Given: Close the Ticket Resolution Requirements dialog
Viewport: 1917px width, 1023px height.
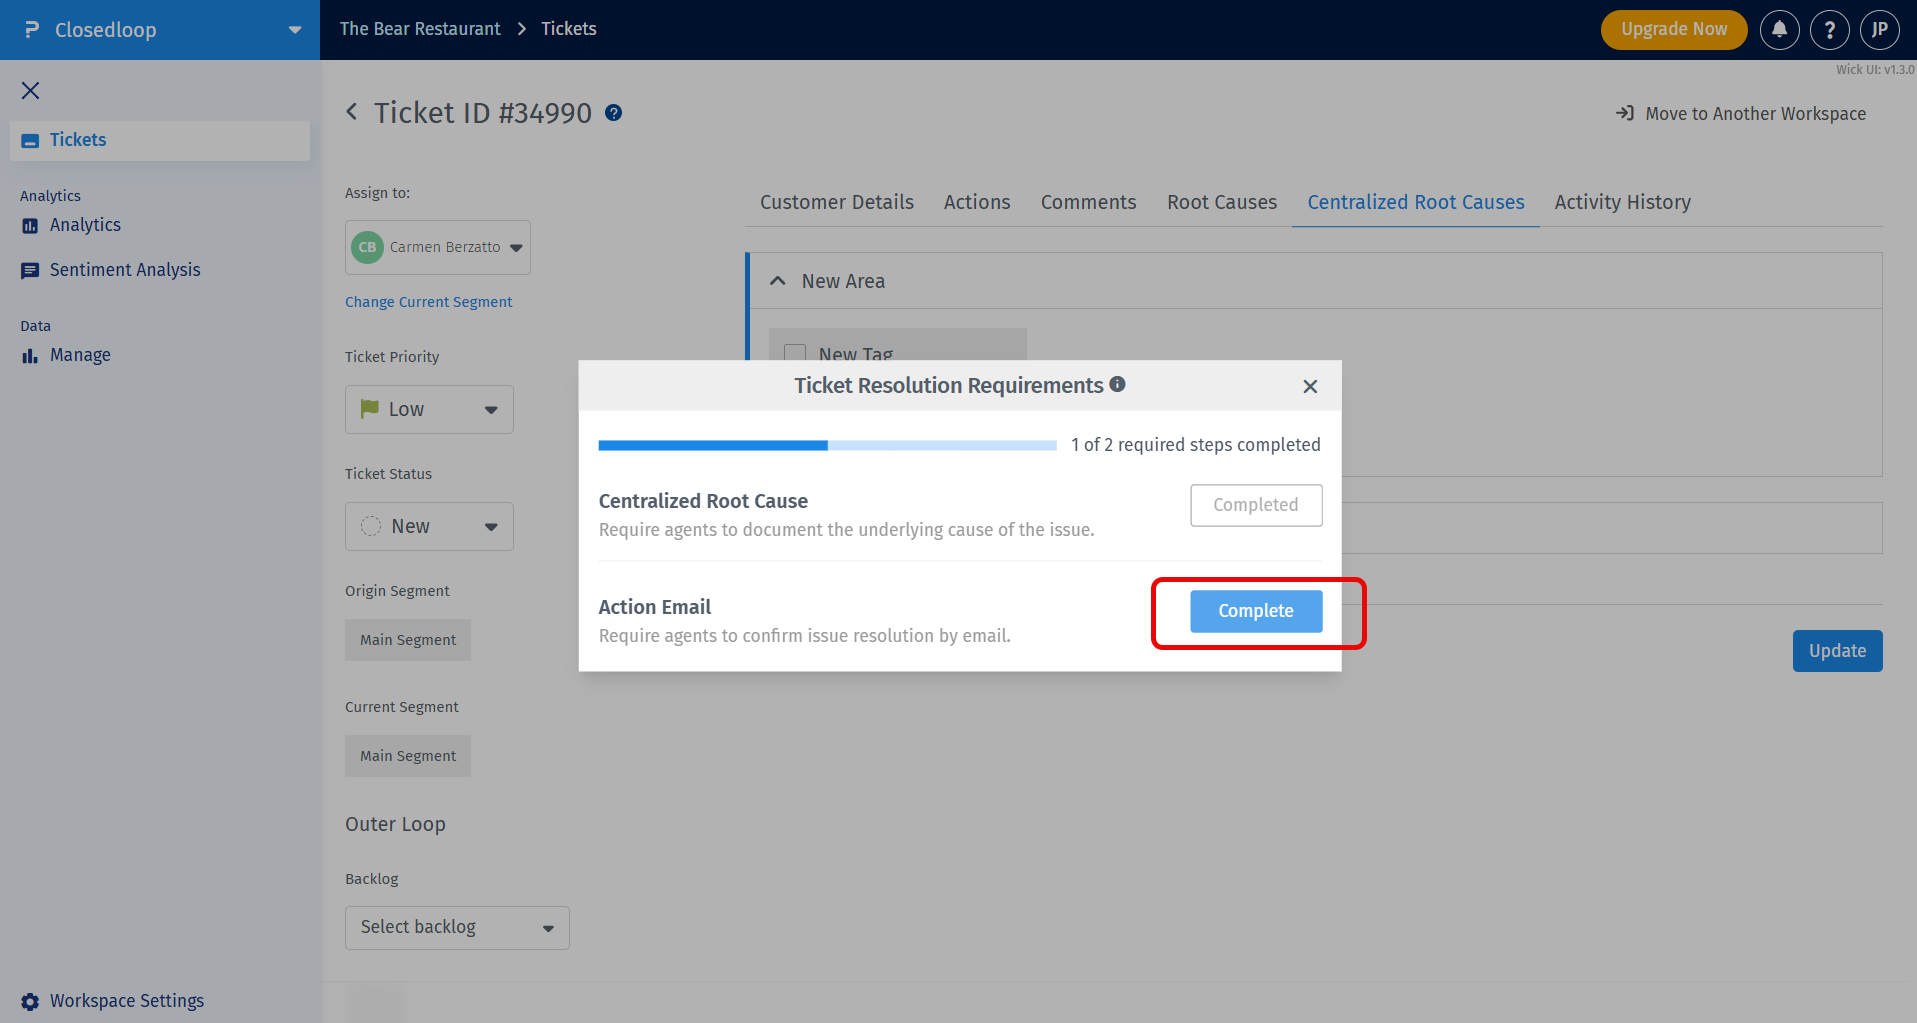Looking at the screenshot, I should coord(1310,386).
